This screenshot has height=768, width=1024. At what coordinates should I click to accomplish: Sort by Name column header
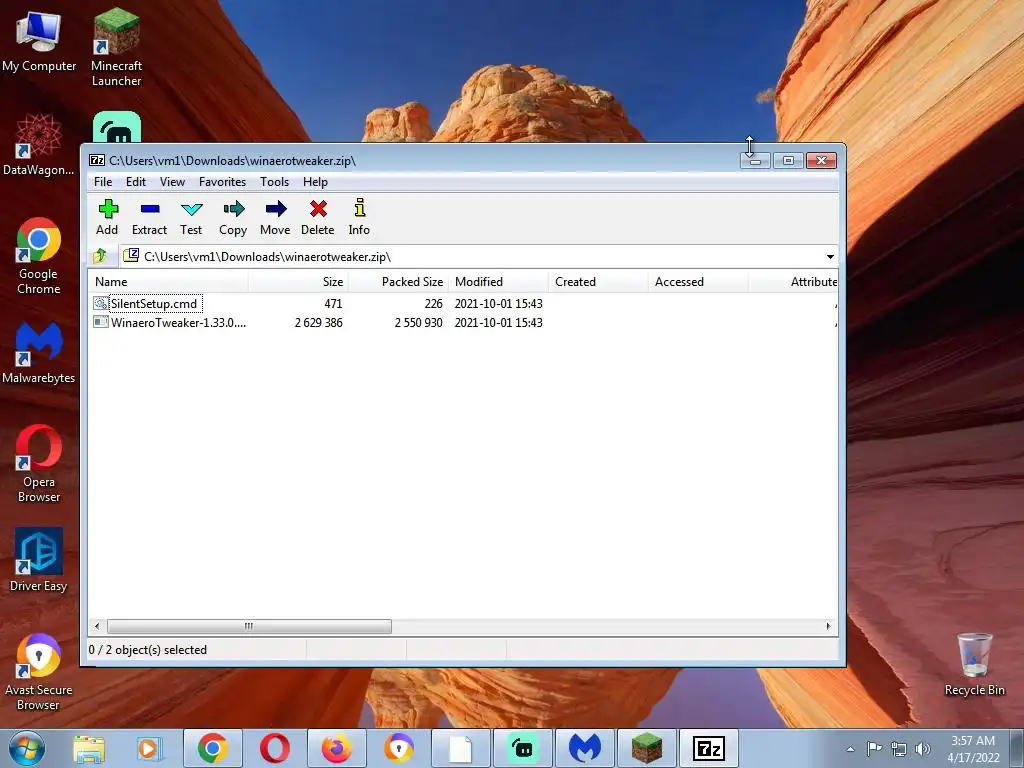168,281
